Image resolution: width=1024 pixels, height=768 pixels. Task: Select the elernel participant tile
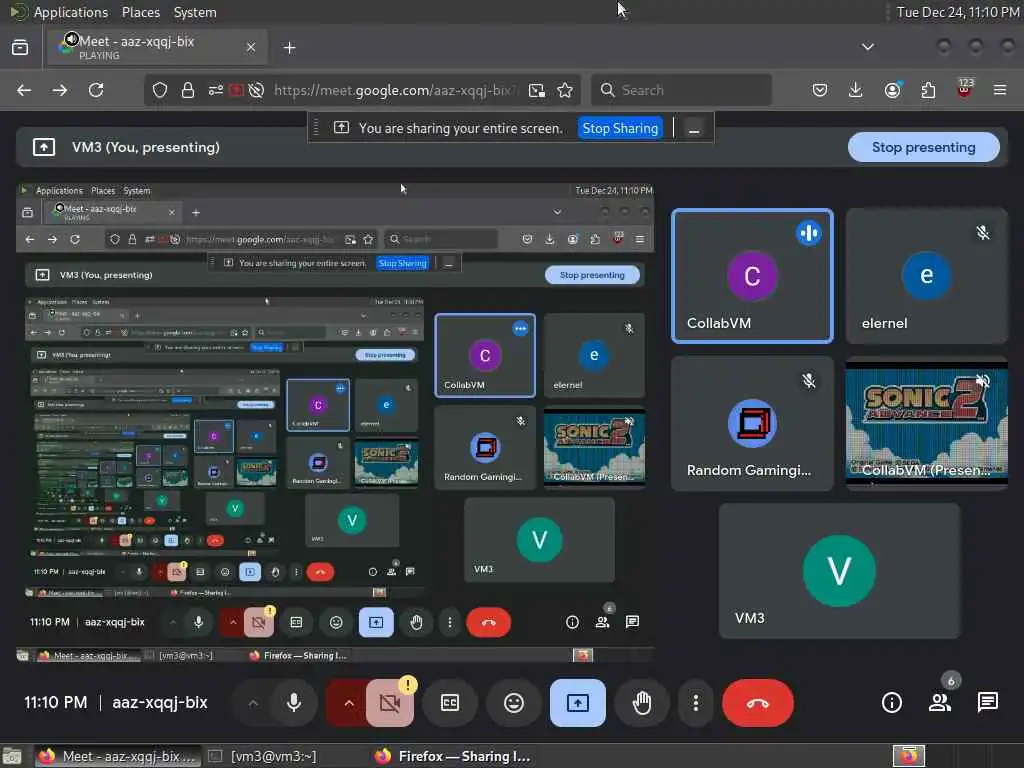tap(926, 276)
